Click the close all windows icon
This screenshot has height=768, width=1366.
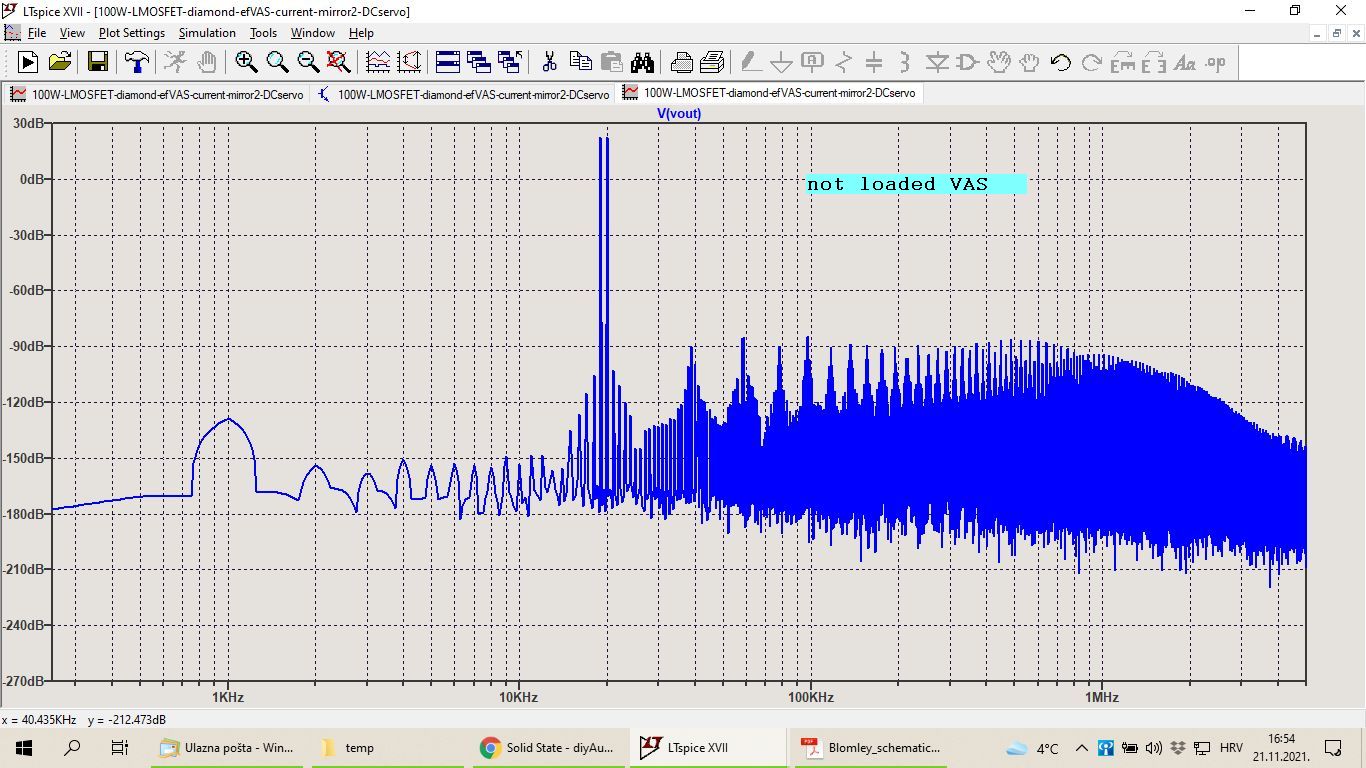pos(510,62)
